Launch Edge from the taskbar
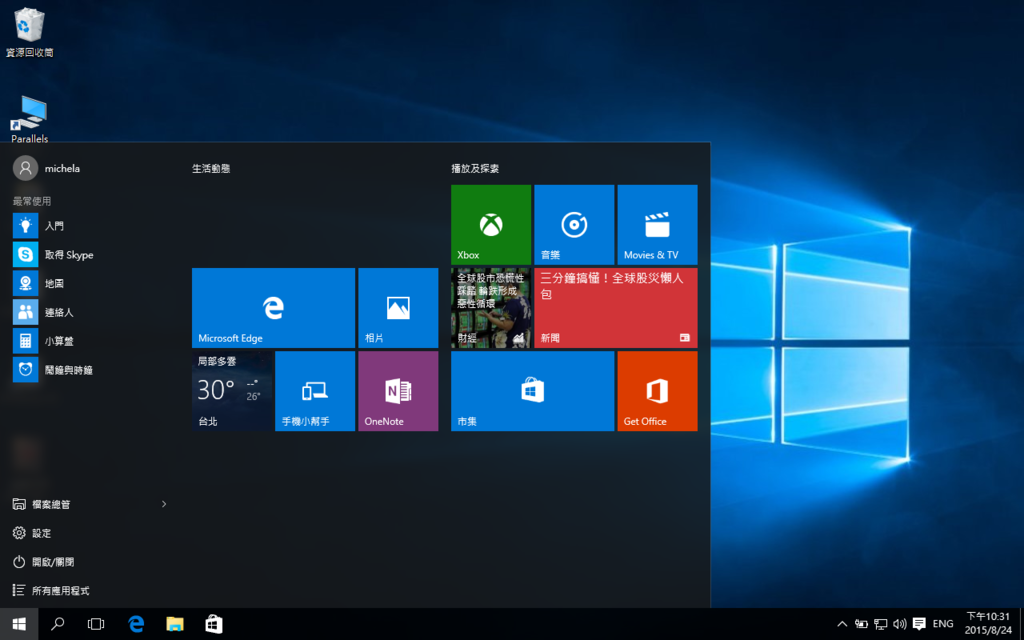The image size is (1024, 640). click(136, 624)
